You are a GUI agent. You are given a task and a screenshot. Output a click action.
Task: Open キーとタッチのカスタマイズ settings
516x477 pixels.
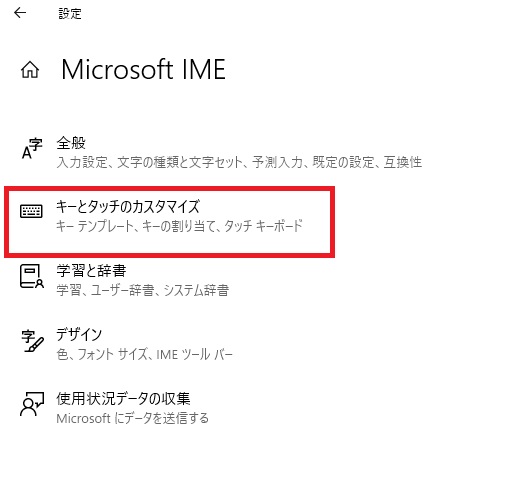(x=128, y=207)
